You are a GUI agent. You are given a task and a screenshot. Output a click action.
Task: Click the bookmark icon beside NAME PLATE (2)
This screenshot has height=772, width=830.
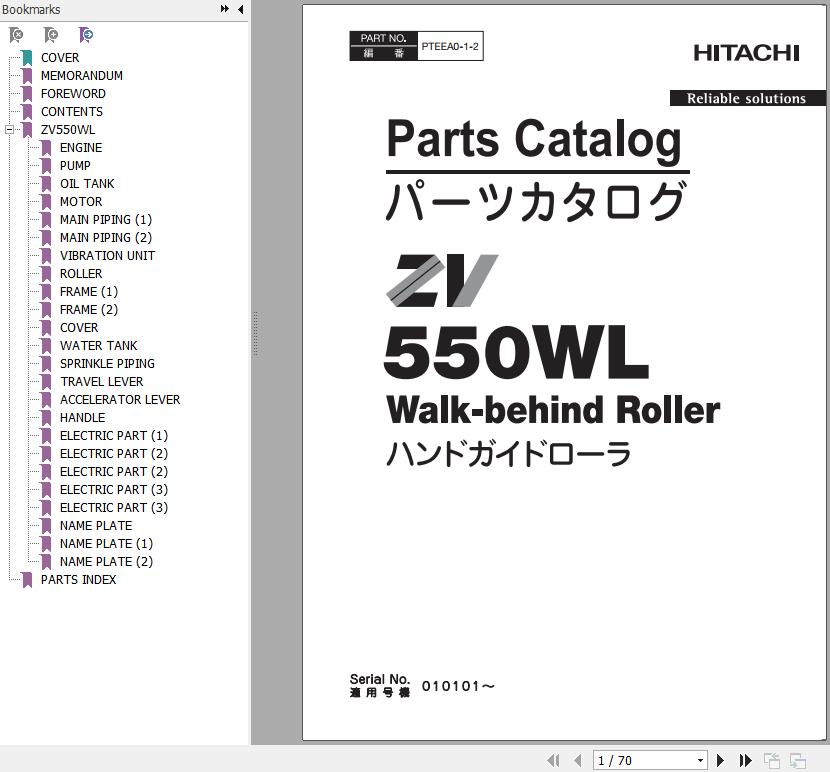coord(47,562)
